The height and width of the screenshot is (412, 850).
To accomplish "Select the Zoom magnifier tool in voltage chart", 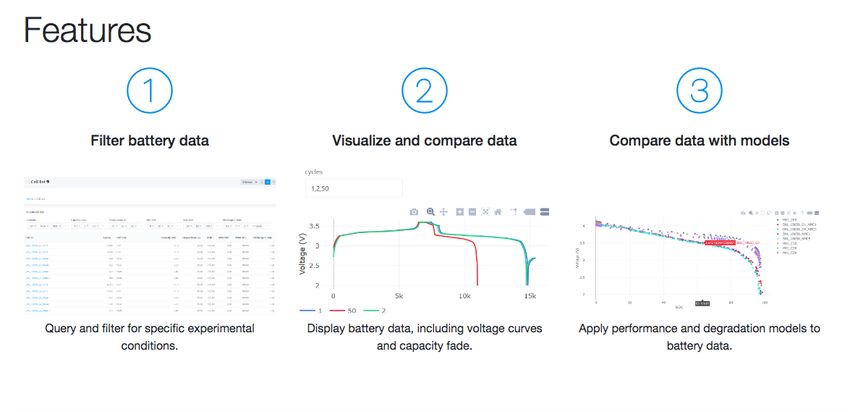I will pyautogui.click(x=430, y=212).
